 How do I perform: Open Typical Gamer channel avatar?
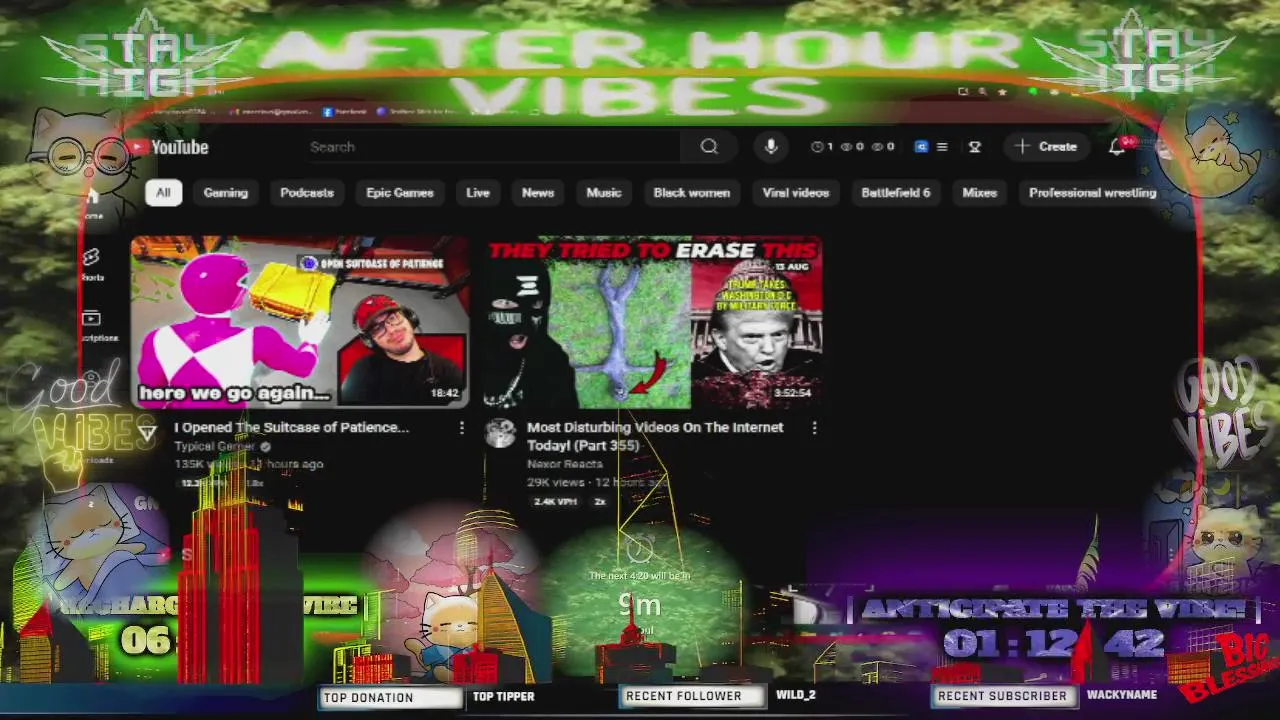click(x=148, y=433)
